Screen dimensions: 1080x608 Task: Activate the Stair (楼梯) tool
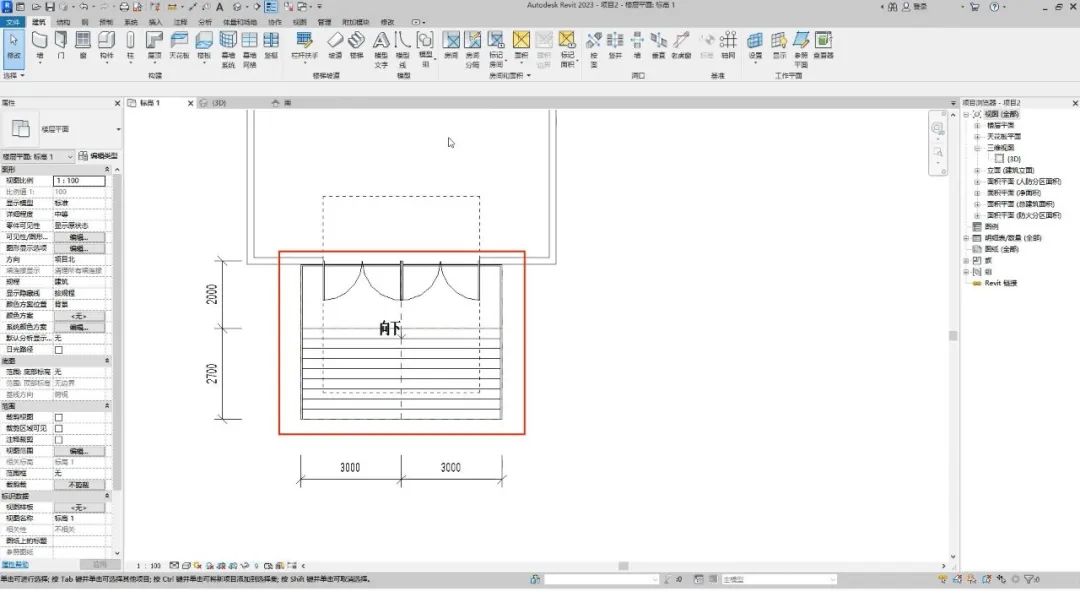coord(357,45)
